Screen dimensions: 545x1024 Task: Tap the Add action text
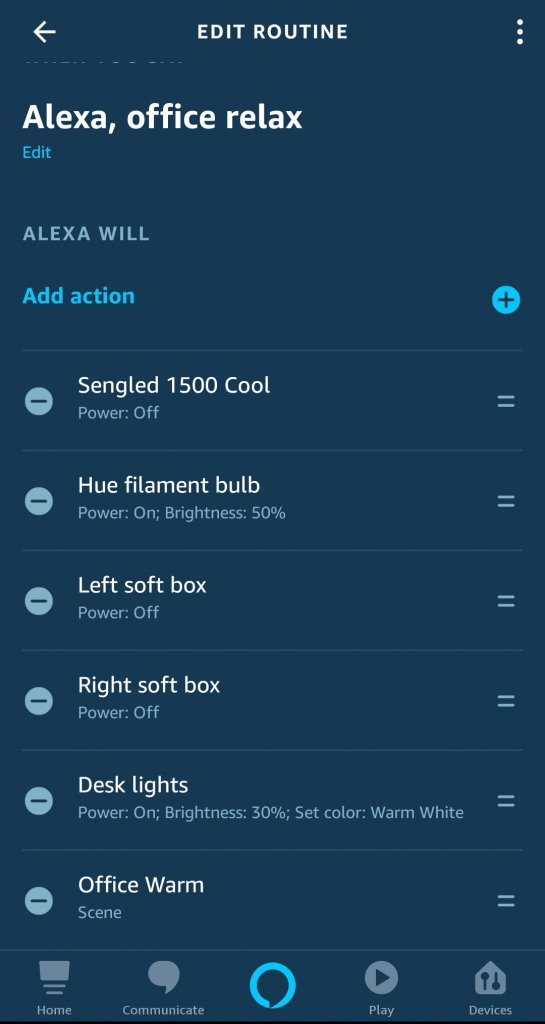coord(78,296)
